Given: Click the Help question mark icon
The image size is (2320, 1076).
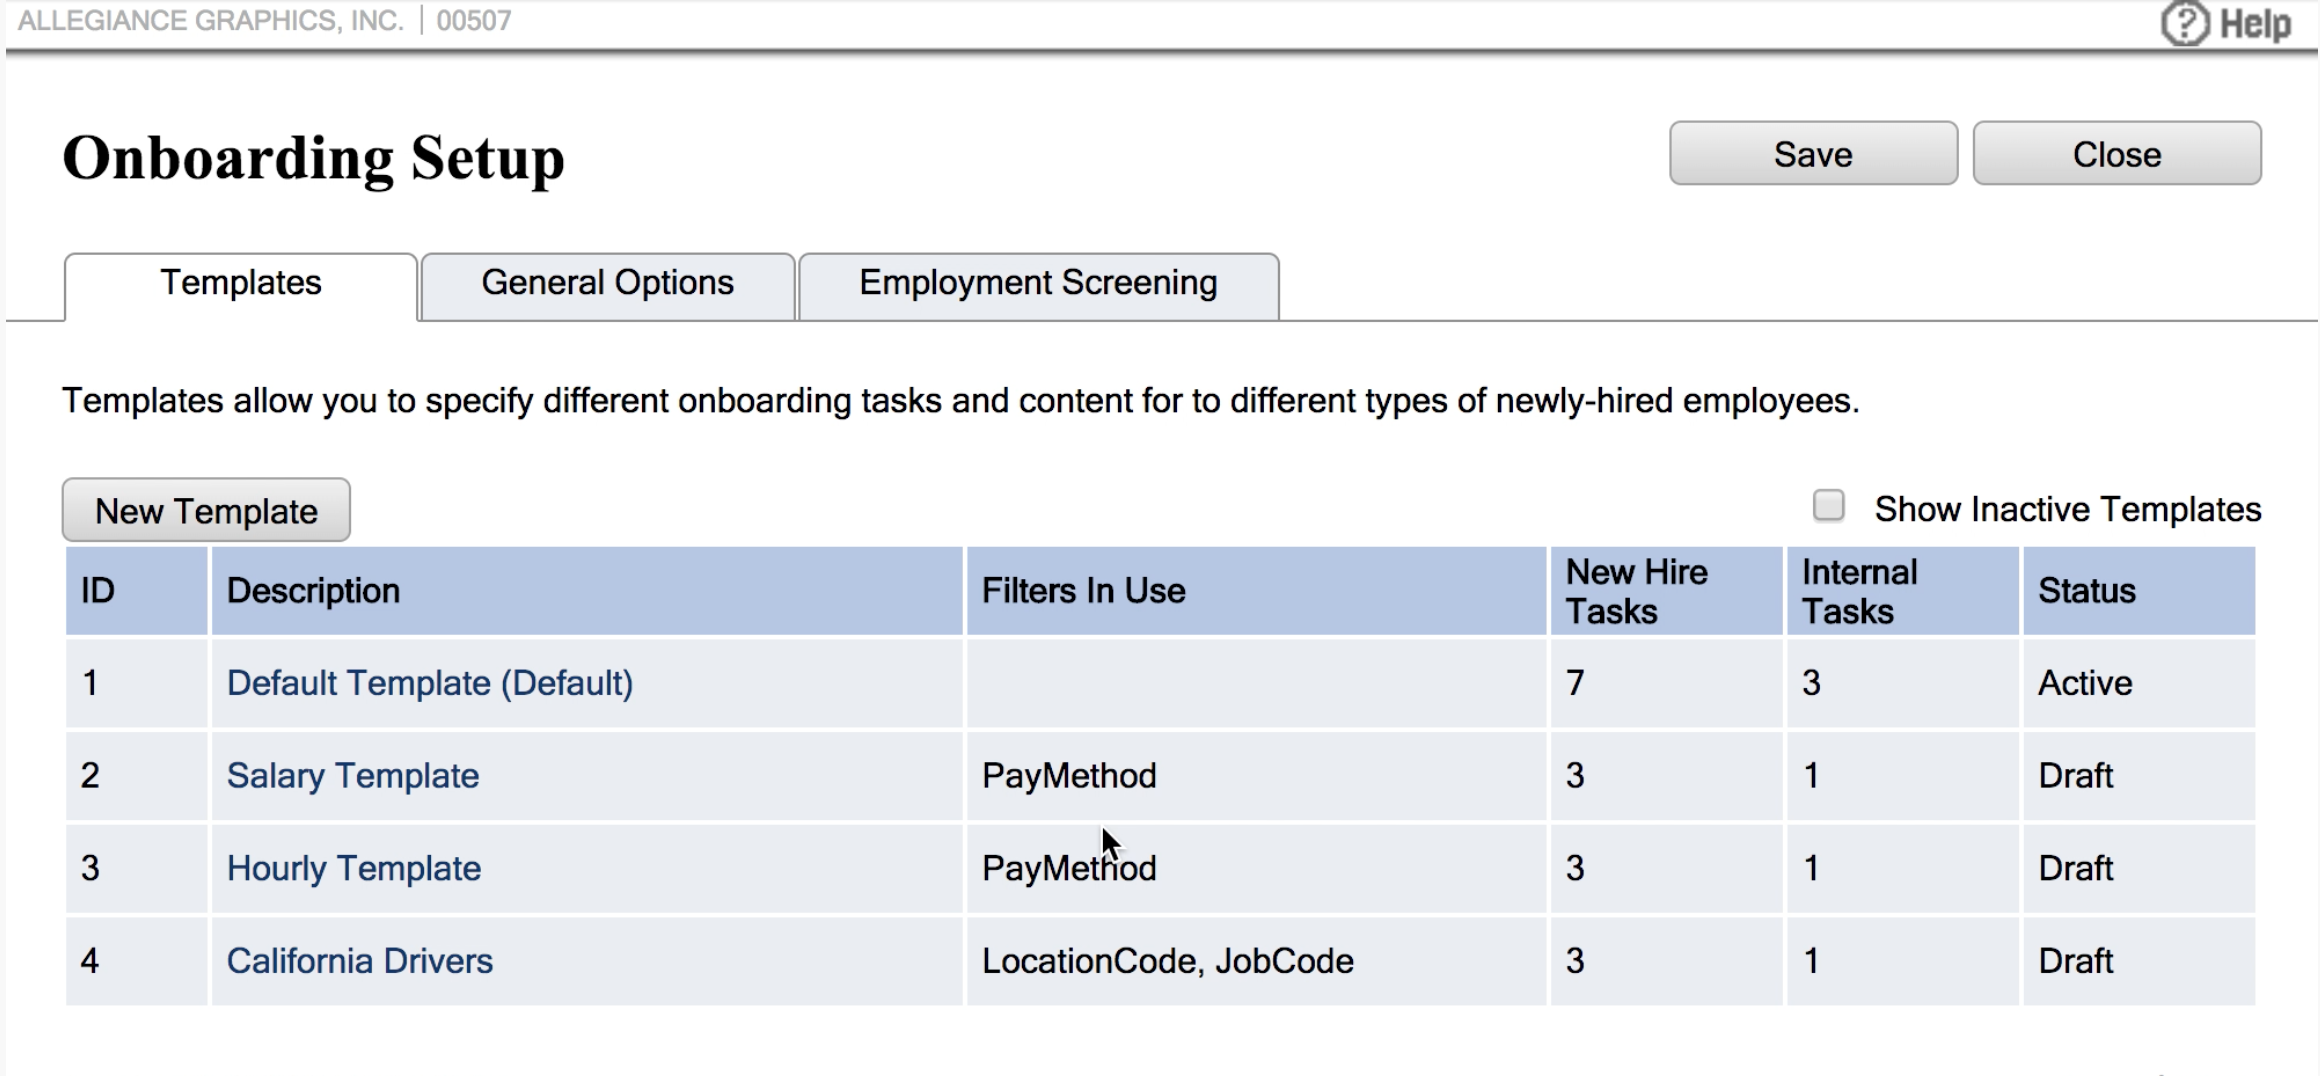Looking at the screenshot, I should [x=2184, y=24].
